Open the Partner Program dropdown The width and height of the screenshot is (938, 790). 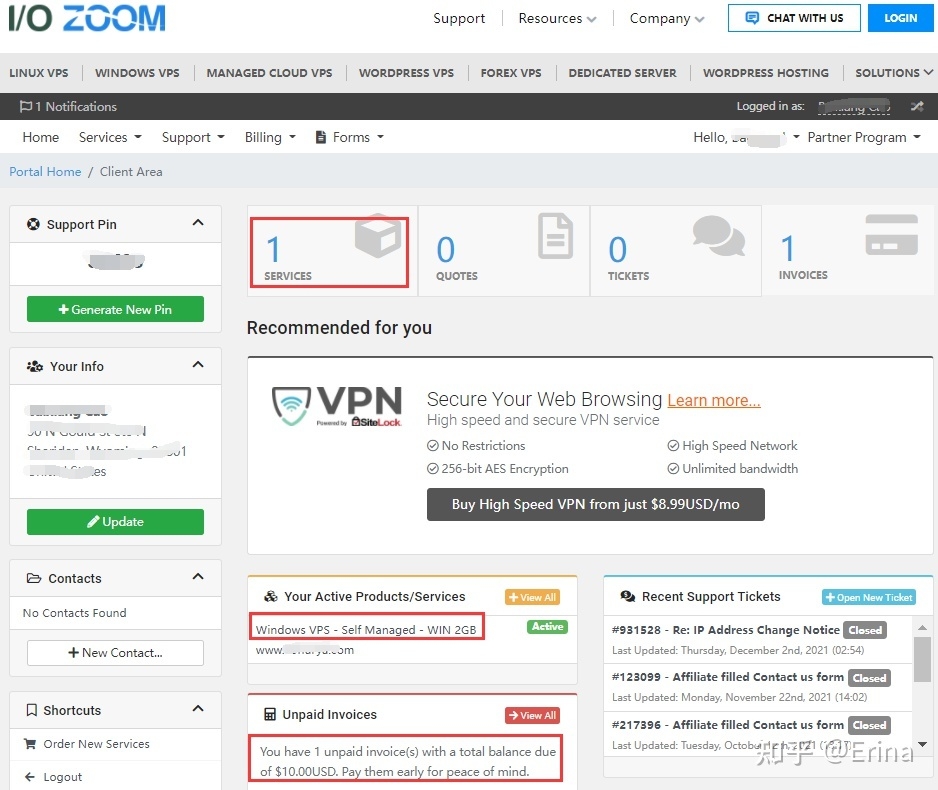click(x=864, y=137)
